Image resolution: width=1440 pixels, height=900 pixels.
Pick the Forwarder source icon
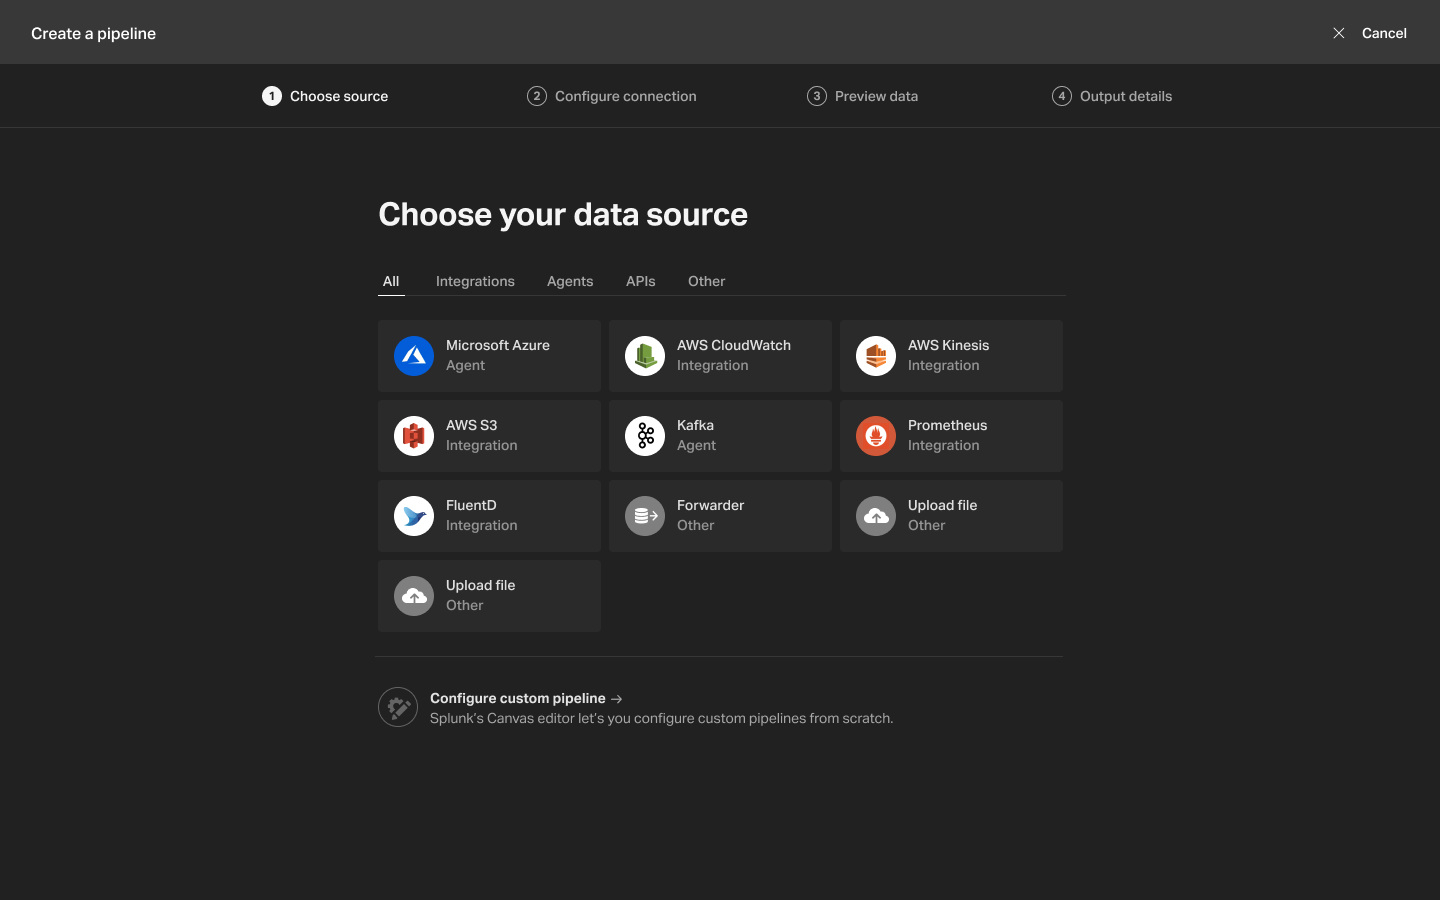(x=645, y=516)
